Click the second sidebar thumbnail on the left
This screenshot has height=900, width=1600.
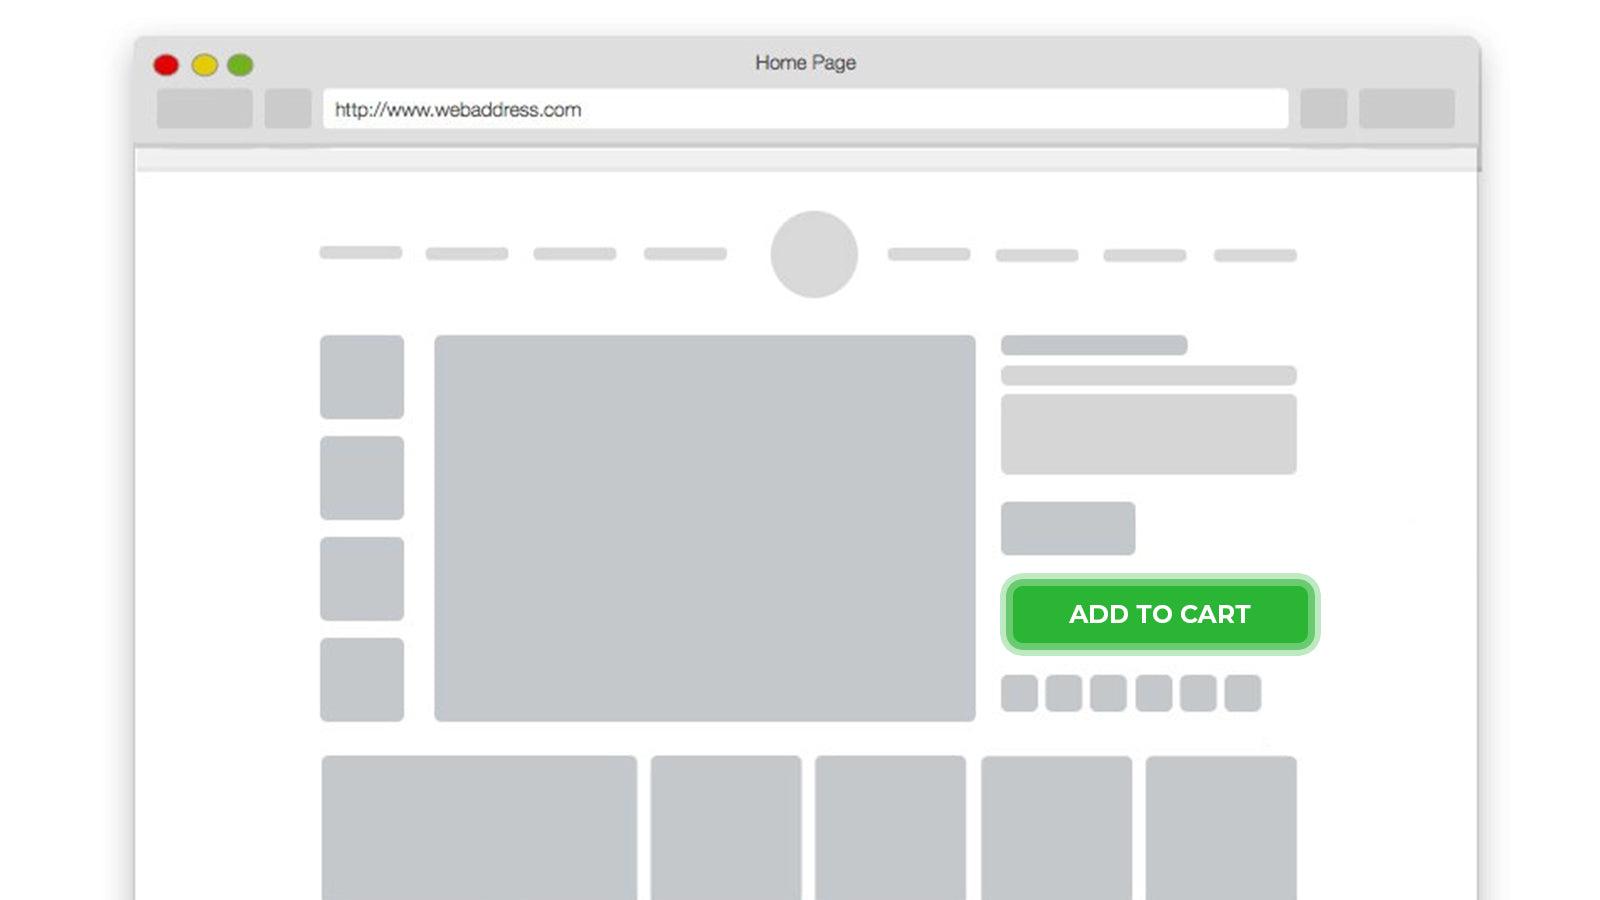[x=361, y=477]
